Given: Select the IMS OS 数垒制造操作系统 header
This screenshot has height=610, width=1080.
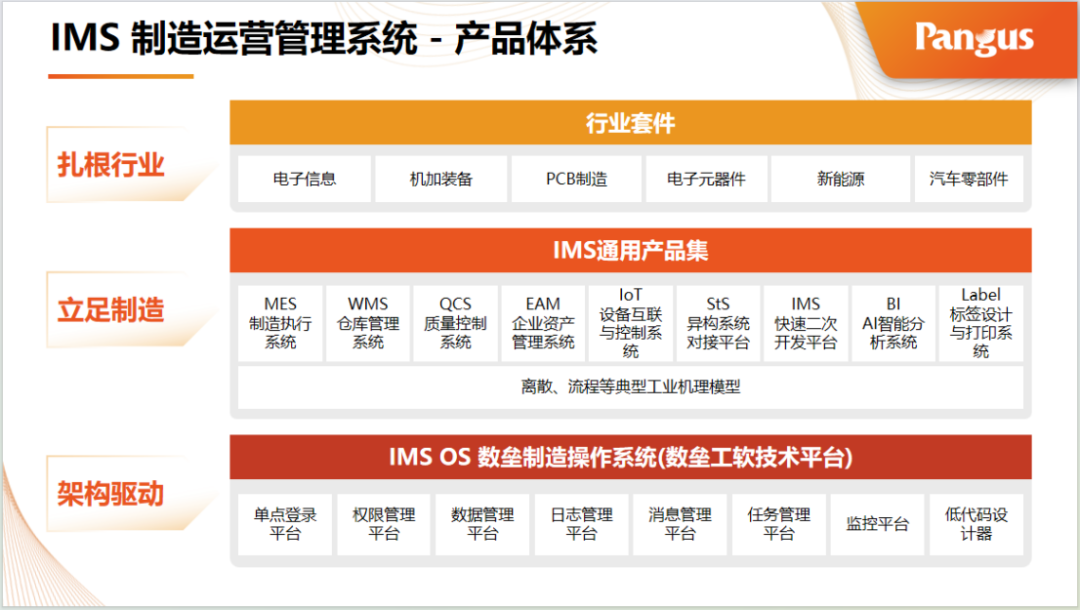Looking at the screenshot, I should 630,457.
